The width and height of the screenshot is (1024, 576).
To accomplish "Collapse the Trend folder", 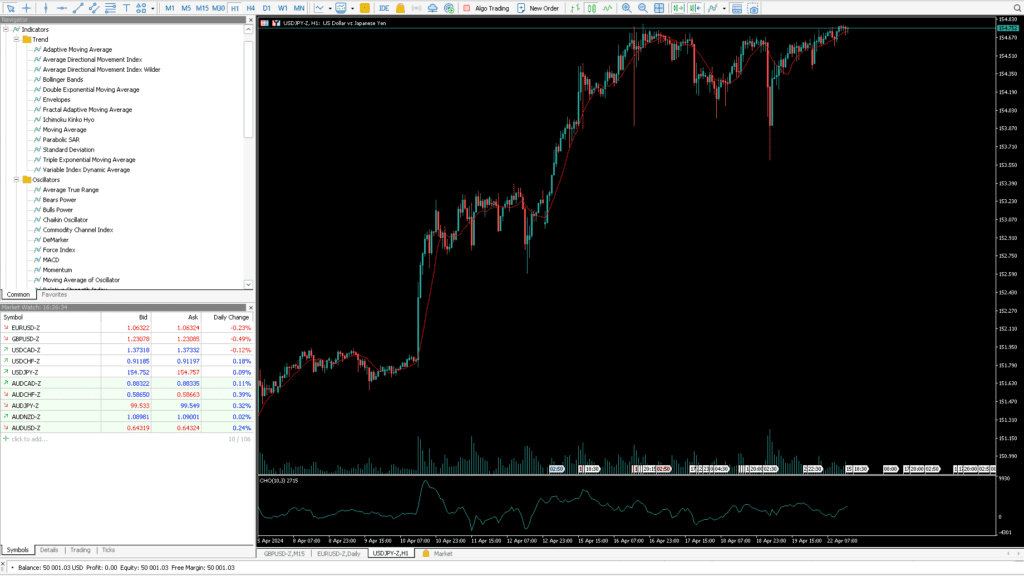I will [16, 39].
